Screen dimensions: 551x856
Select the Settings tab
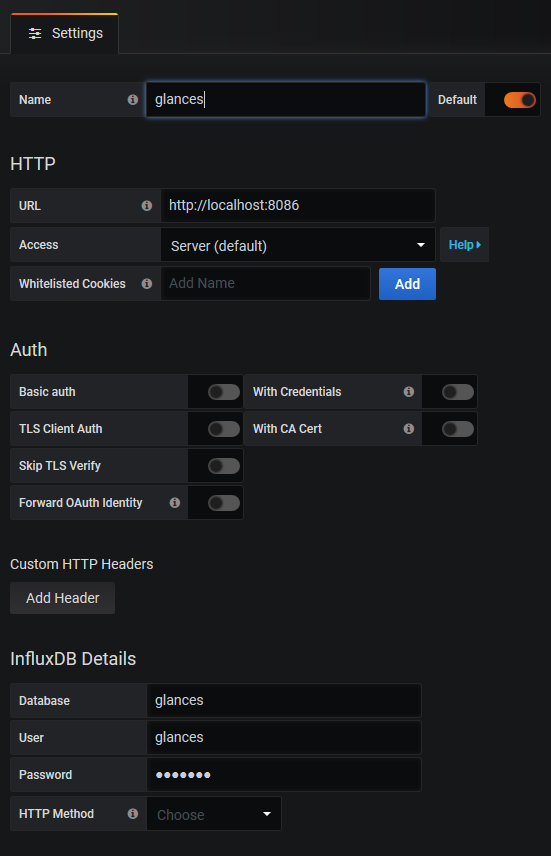(65, 33)
